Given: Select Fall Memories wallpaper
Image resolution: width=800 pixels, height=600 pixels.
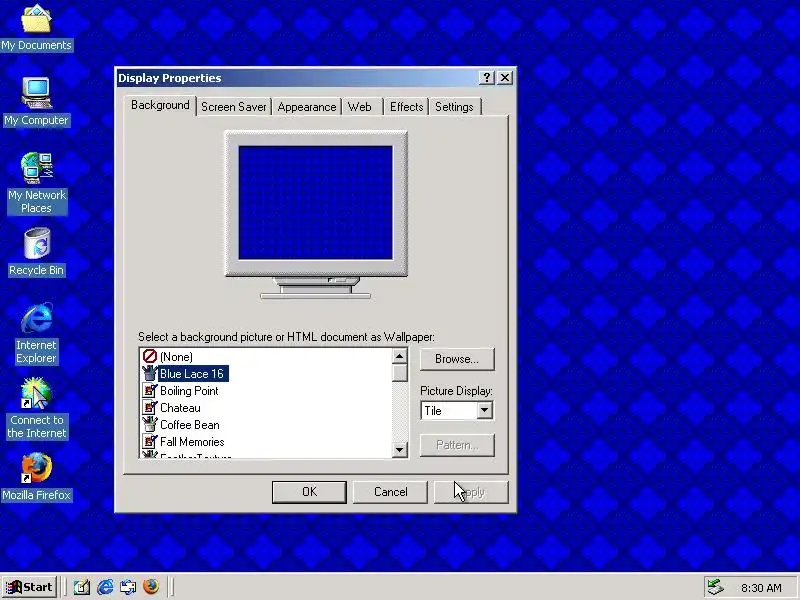Looking at the screenshot, I should (192, 441).
